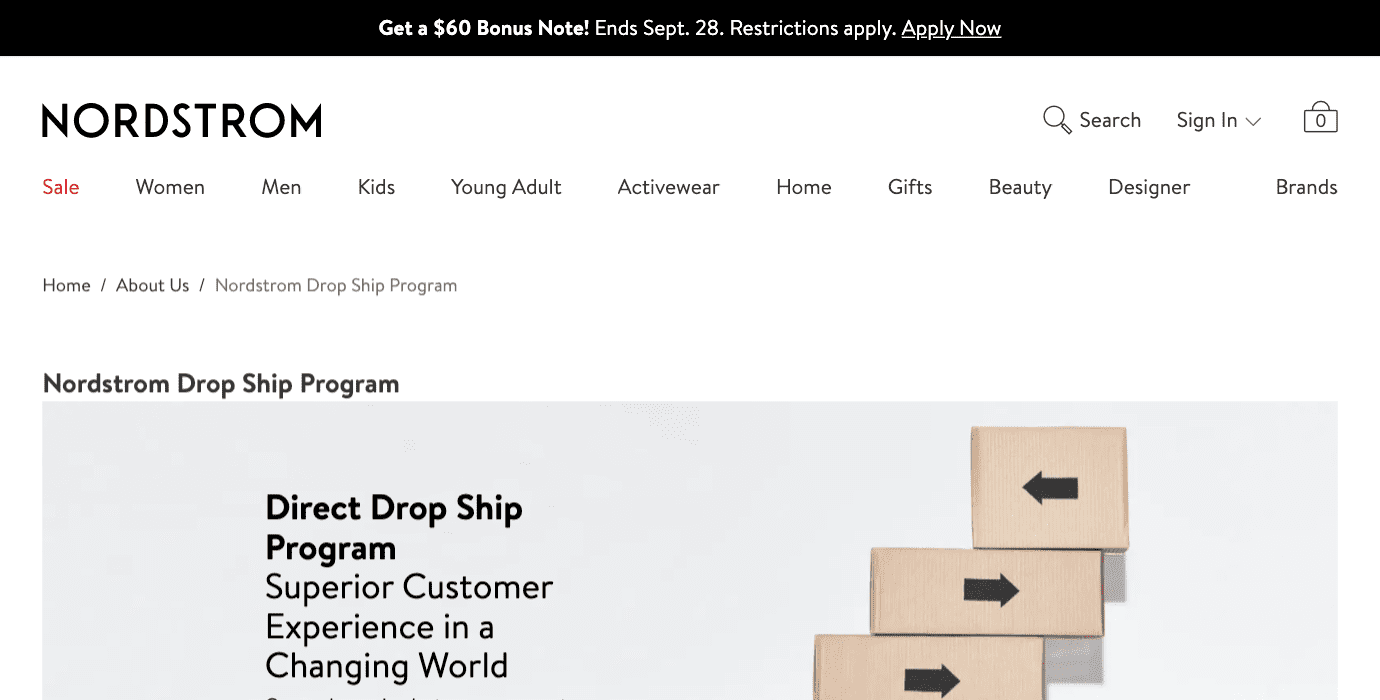
Task: Open the Men menu
Action: pos(280,187)
